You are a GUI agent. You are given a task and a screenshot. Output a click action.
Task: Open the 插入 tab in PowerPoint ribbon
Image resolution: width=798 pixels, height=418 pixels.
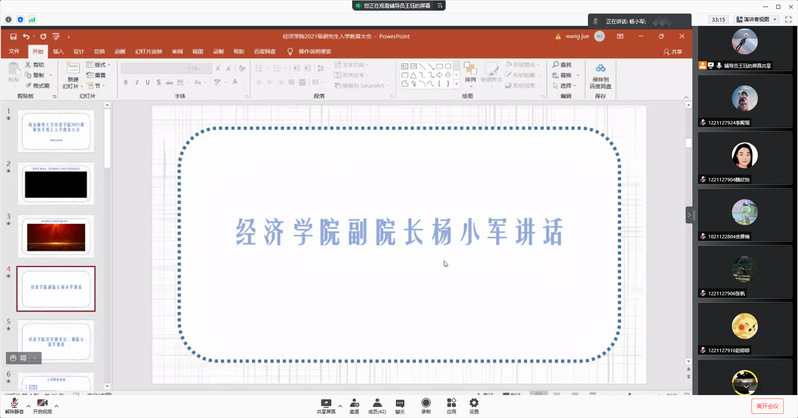(x=59, y=51)
